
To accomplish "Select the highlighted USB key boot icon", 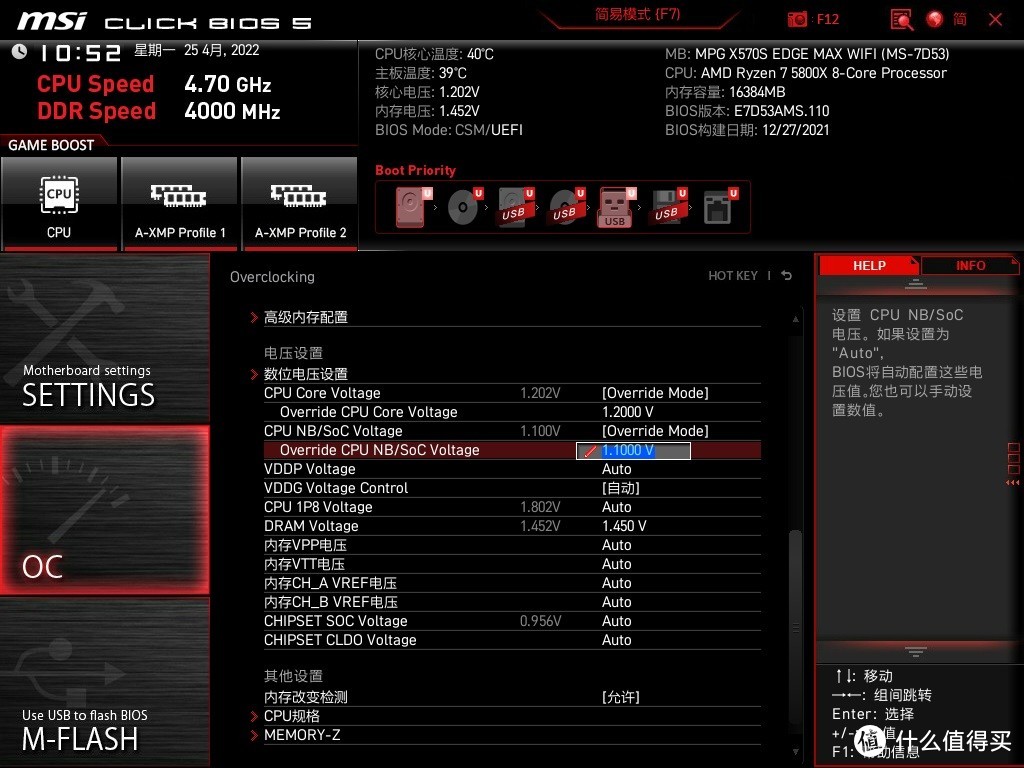I will tap(616, 208).
